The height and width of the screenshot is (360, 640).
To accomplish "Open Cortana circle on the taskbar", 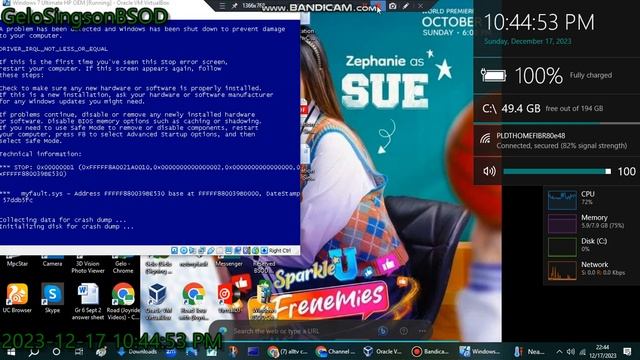I will click(56, 351).
